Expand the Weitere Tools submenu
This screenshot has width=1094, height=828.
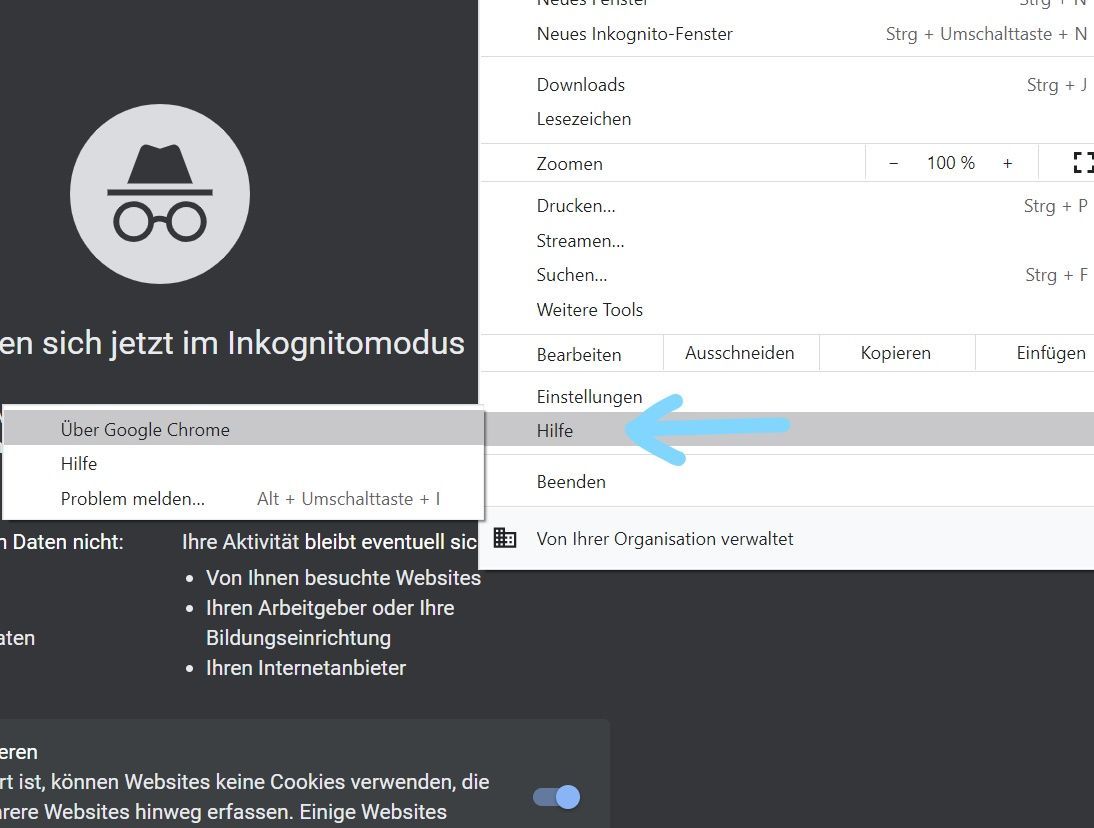(x=787, y=310)
